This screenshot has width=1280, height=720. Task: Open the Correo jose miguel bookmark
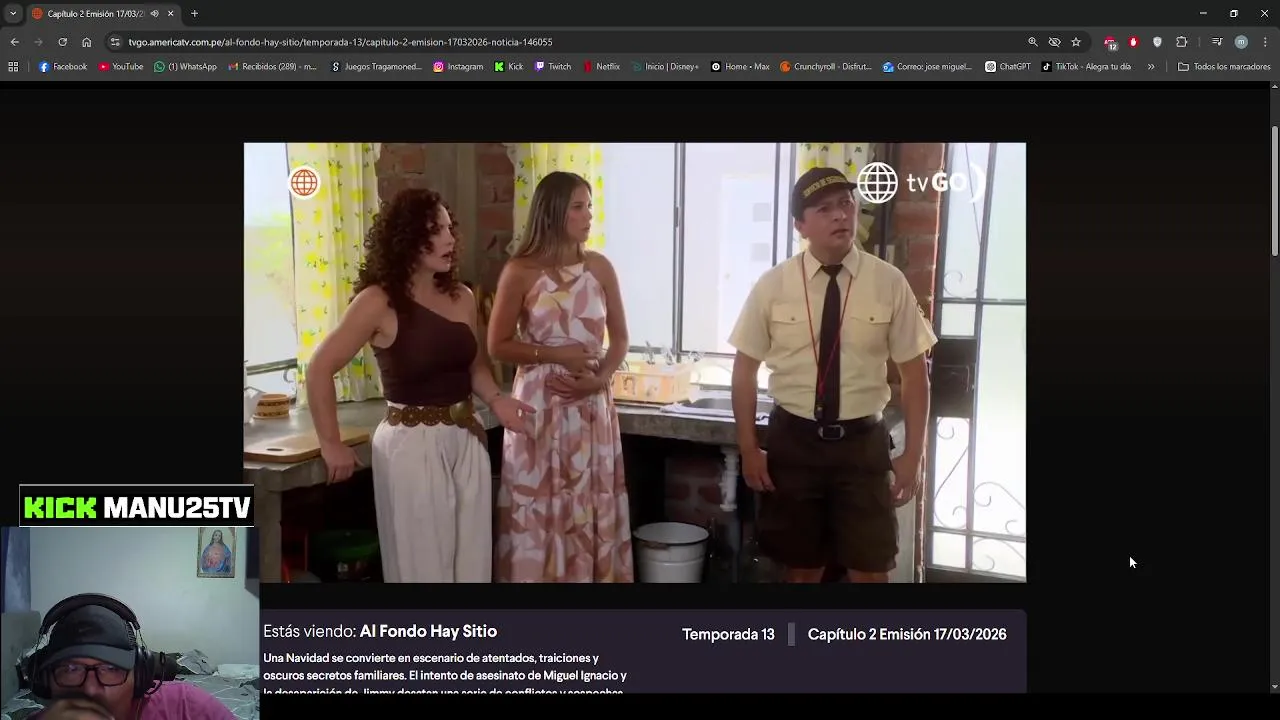tap(927, 67)
